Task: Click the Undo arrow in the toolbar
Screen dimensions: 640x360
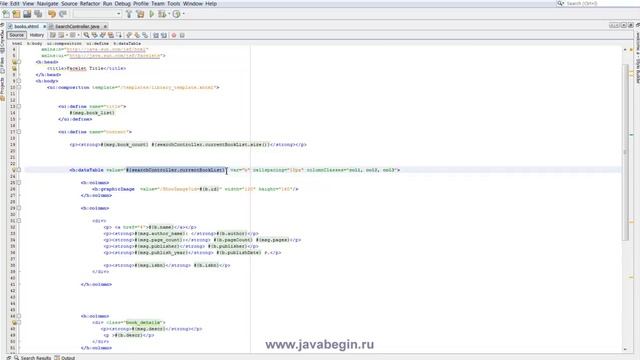Action: (52, 14)
